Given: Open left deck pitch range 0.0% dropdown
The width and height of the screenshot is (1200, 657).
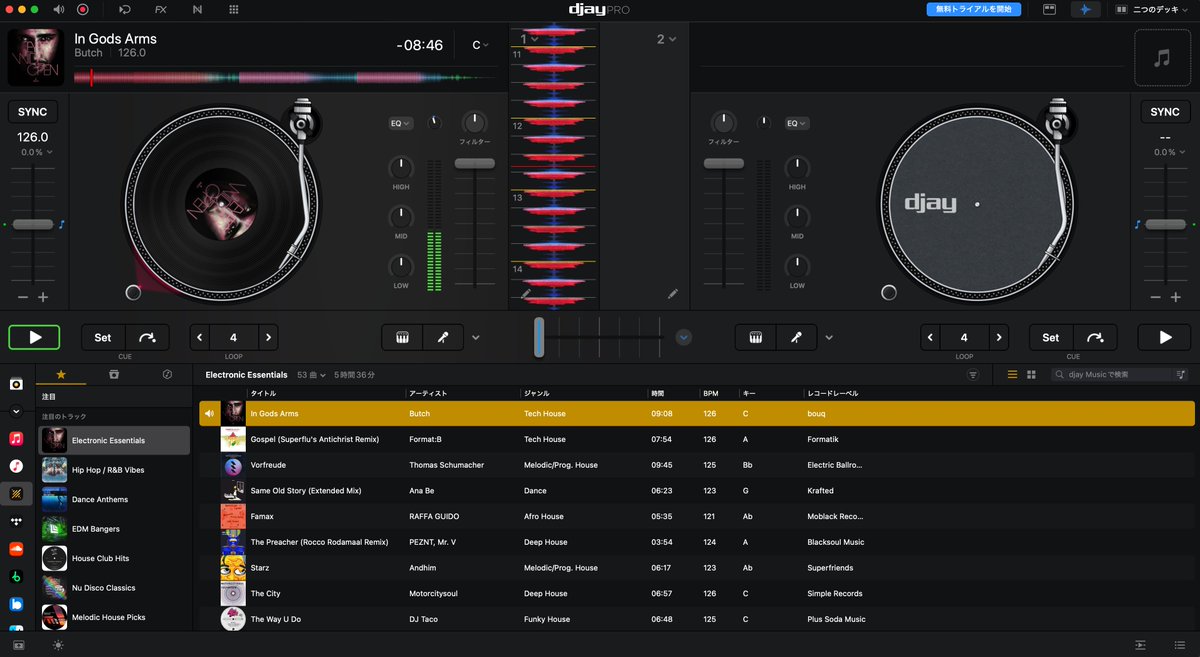Looking at the screenshot, I should point(37,152).
